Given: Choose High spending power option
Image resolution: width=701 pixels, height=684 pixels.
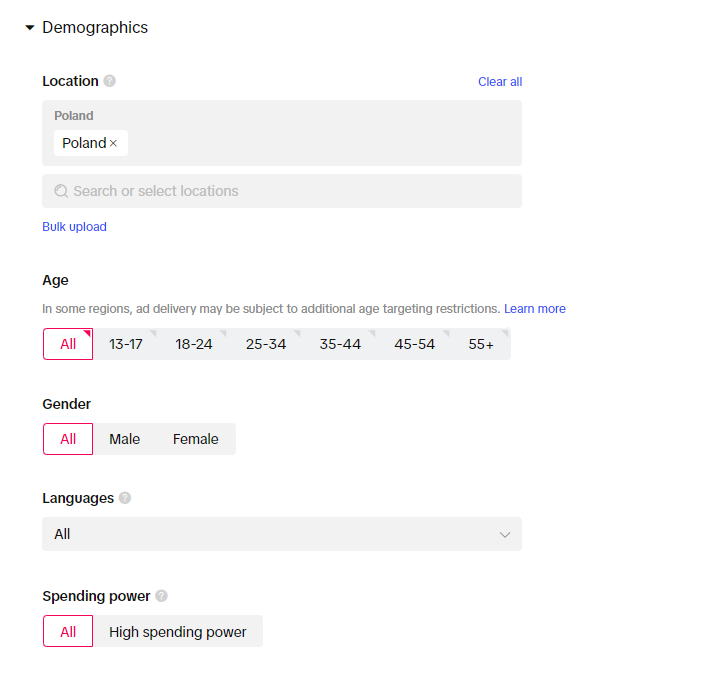Looking at the screenshot, I should (x=178, y=632).
